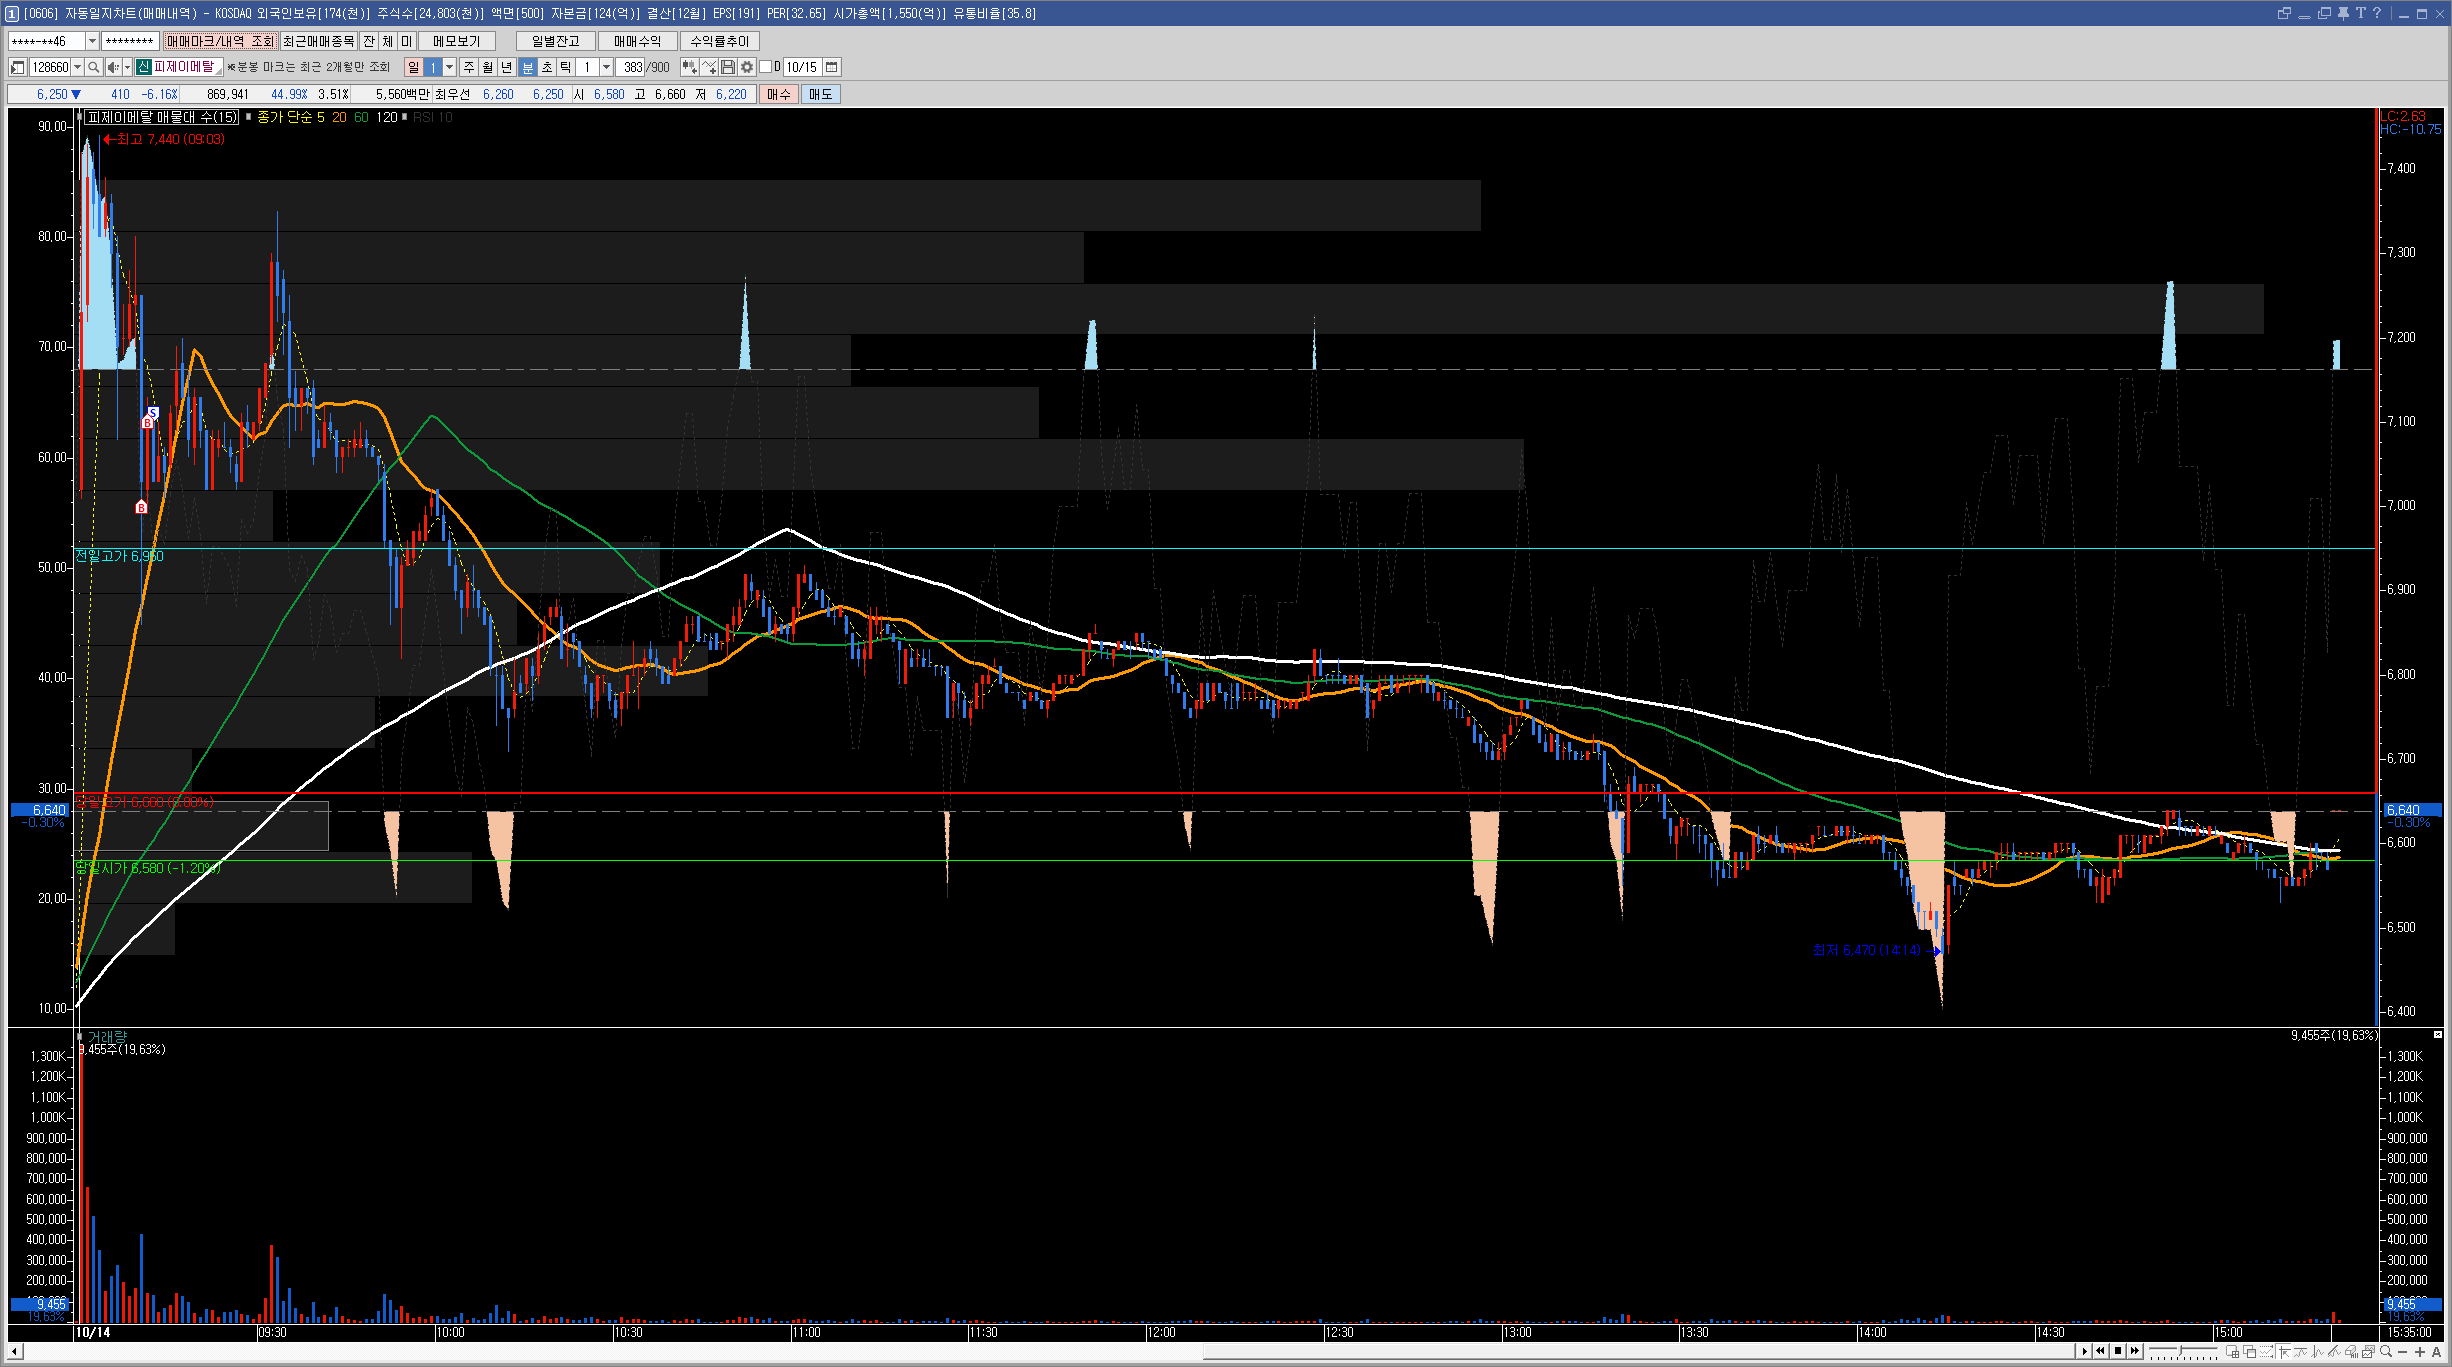
Task: Click the zoom-in plus icon
Action: pos(2420,1352)
